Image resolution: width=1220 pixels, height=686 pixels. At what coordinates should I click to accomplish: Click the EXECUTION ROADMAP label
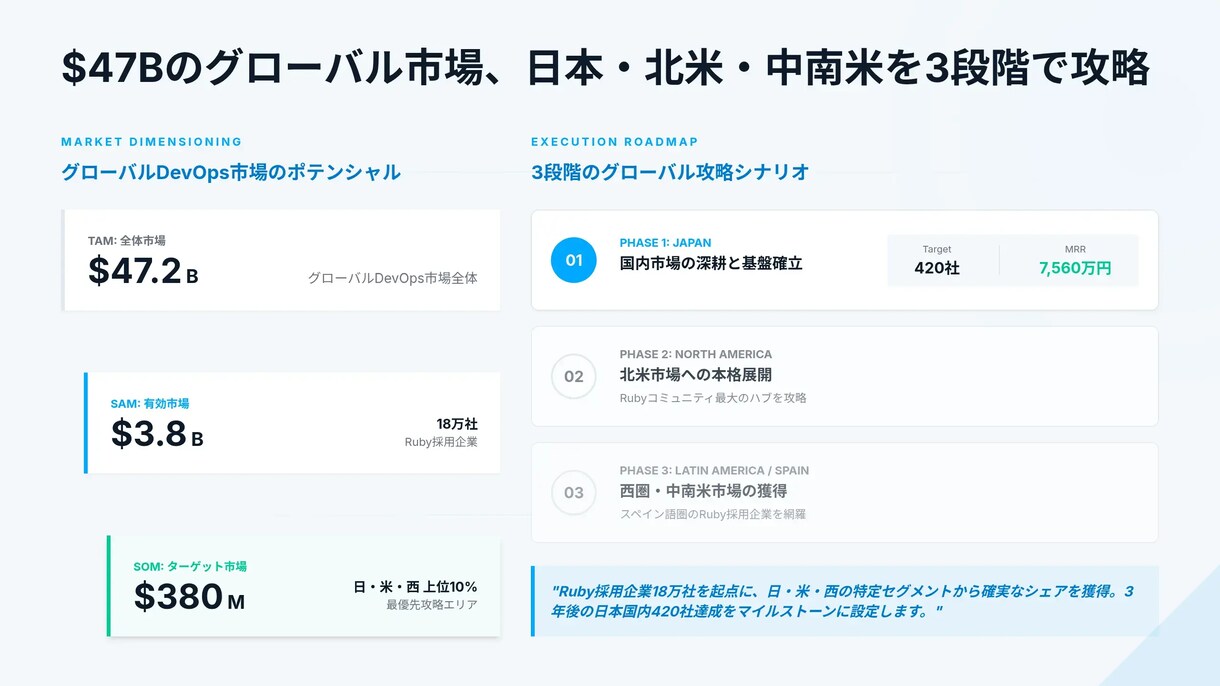point(614,142)
